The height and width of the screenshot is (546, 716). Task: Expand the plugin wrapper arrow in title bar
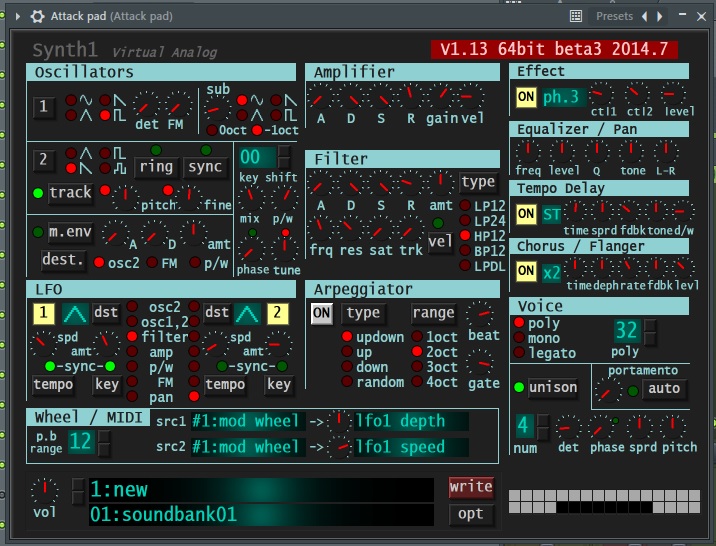point(18,16)
